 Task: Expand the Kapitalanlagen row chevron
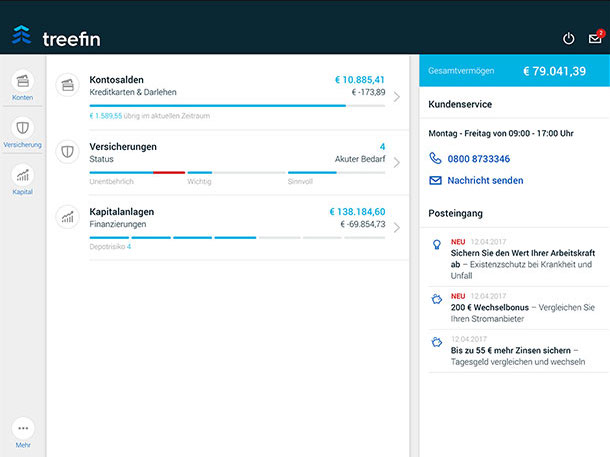[x=397, y=227]
